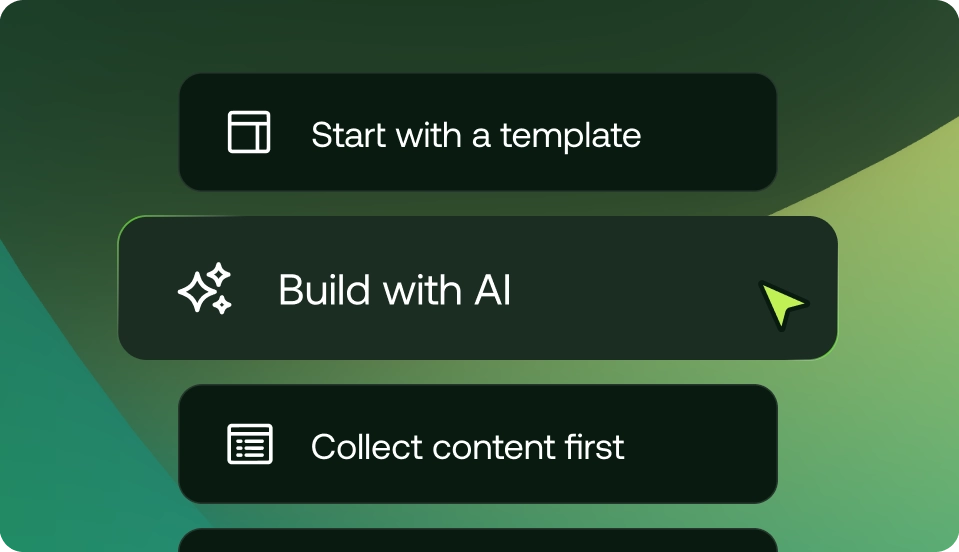Click the 'Collect content first' text label
The height and width of the screenshot is (552, 959).
[x=467, y=446]
